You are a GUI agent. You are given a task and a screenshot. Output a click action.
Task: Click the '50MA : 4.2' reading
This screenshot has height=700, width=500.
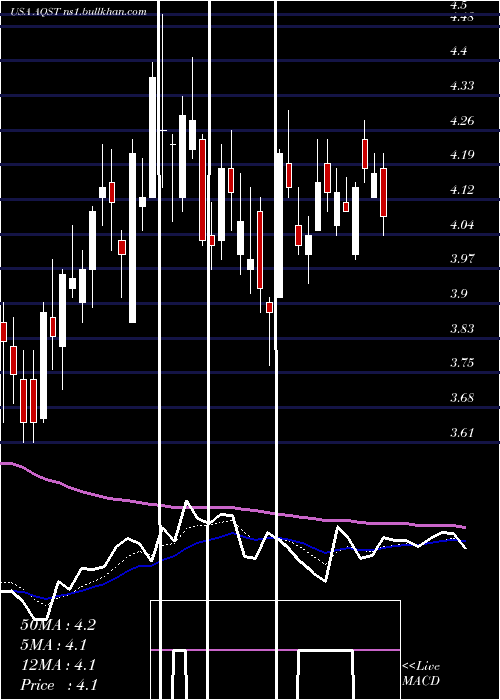coord(58,625)
